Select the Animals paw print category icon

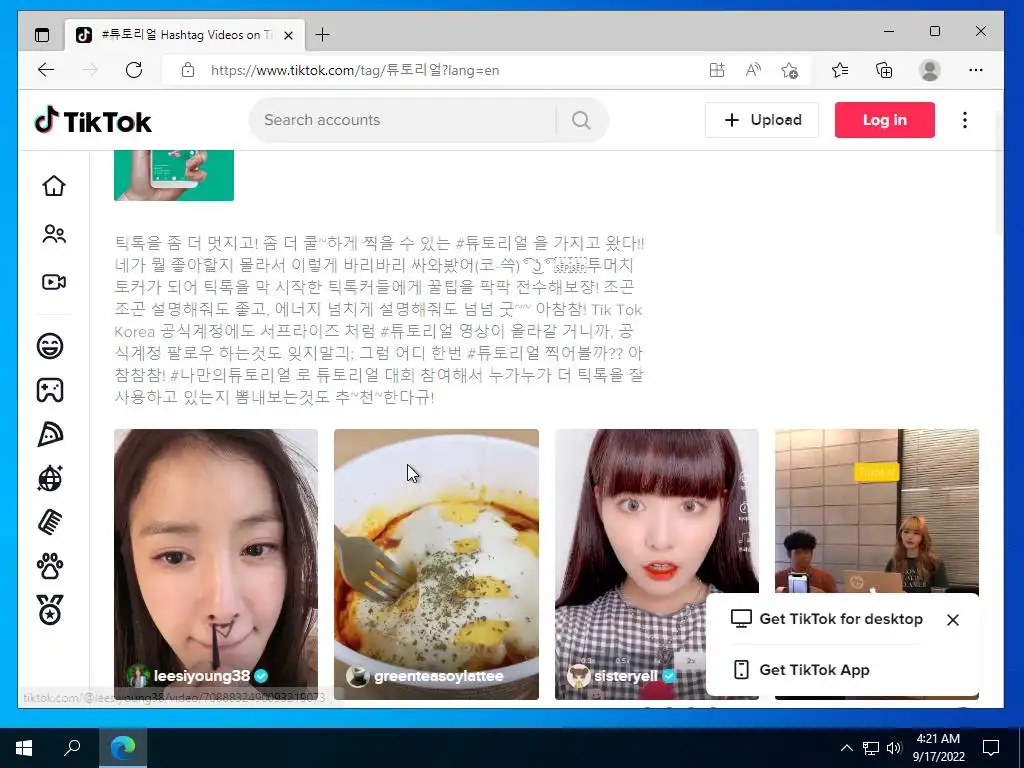[x=50, y=567]
